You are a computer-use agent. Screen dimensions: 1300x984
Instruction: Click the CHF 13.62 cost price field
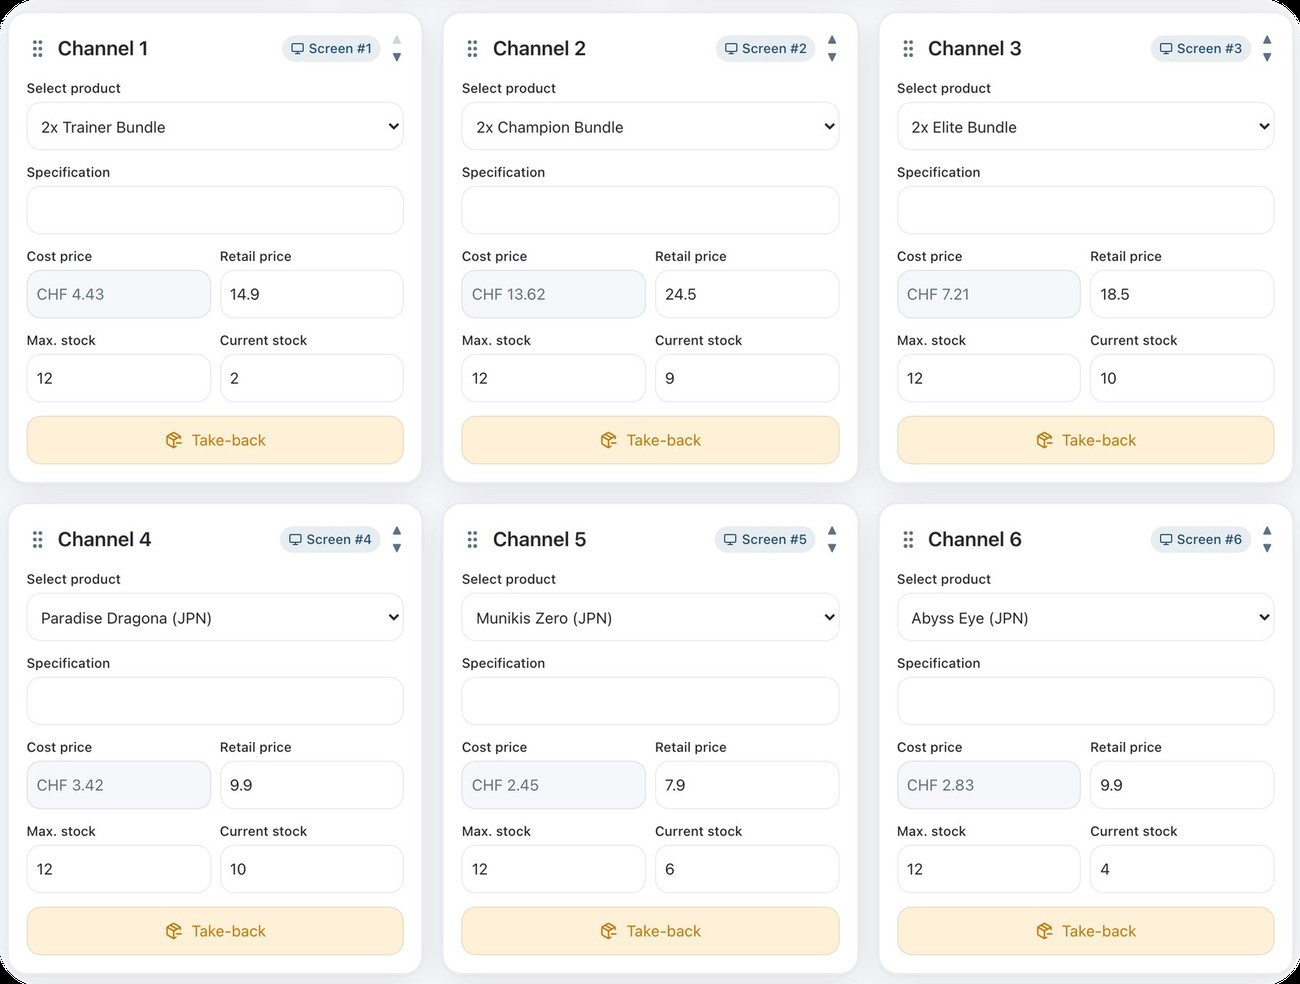click(x=554, y=294)
